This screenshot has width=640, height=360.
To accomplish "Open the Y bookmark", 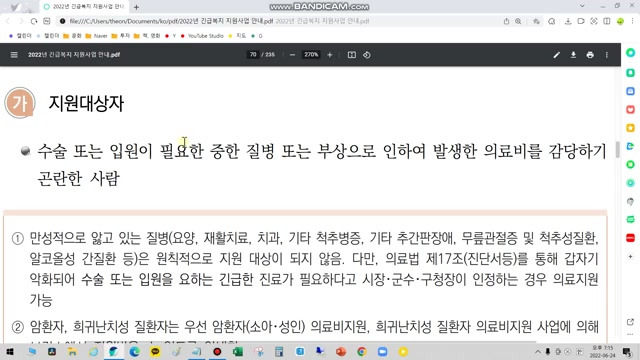I will (x=171, y=36).
